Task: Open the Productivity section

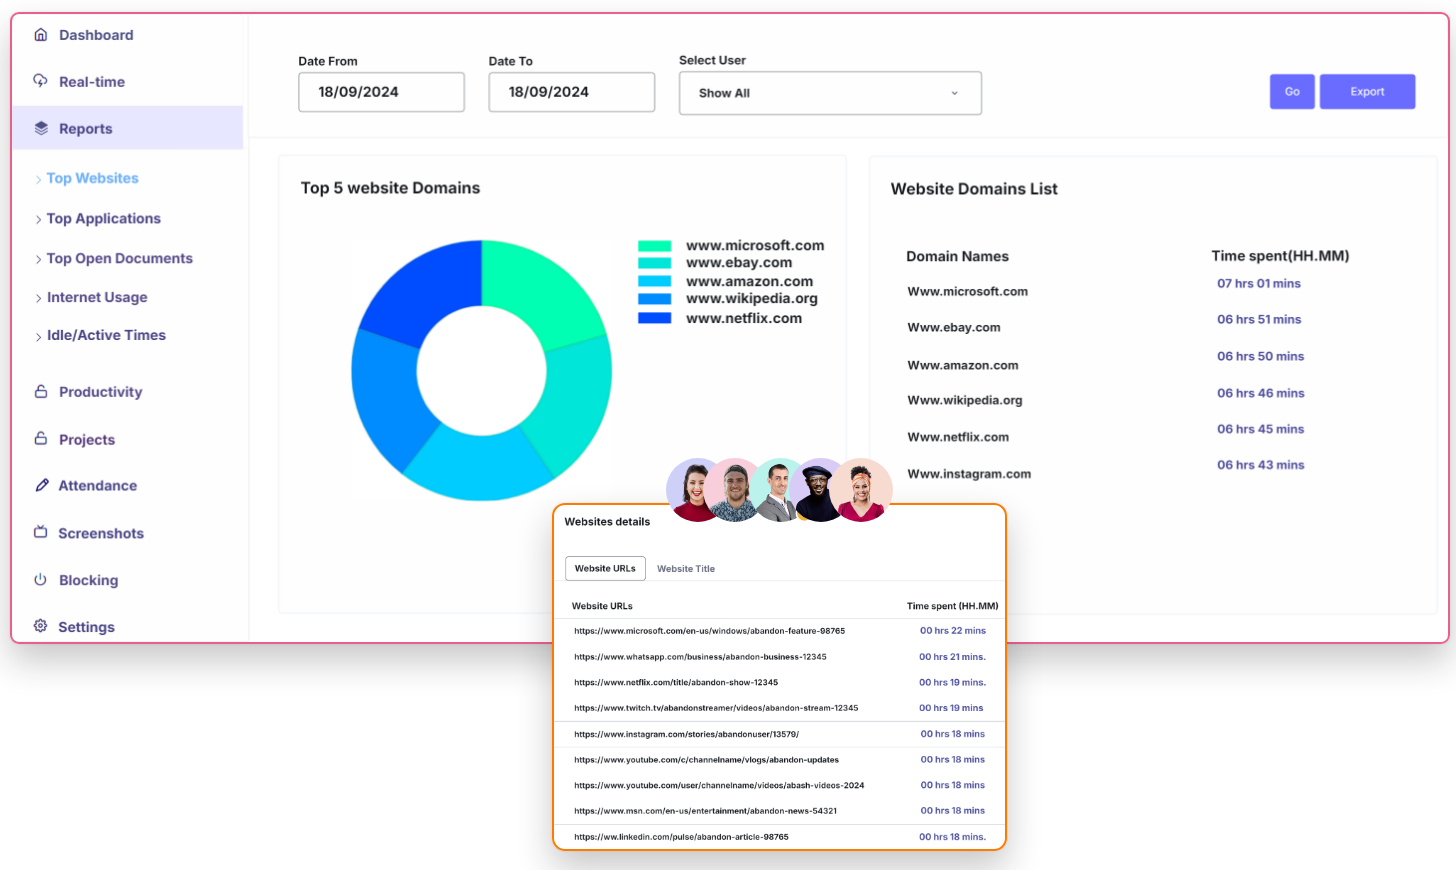Action: [100, 392]
